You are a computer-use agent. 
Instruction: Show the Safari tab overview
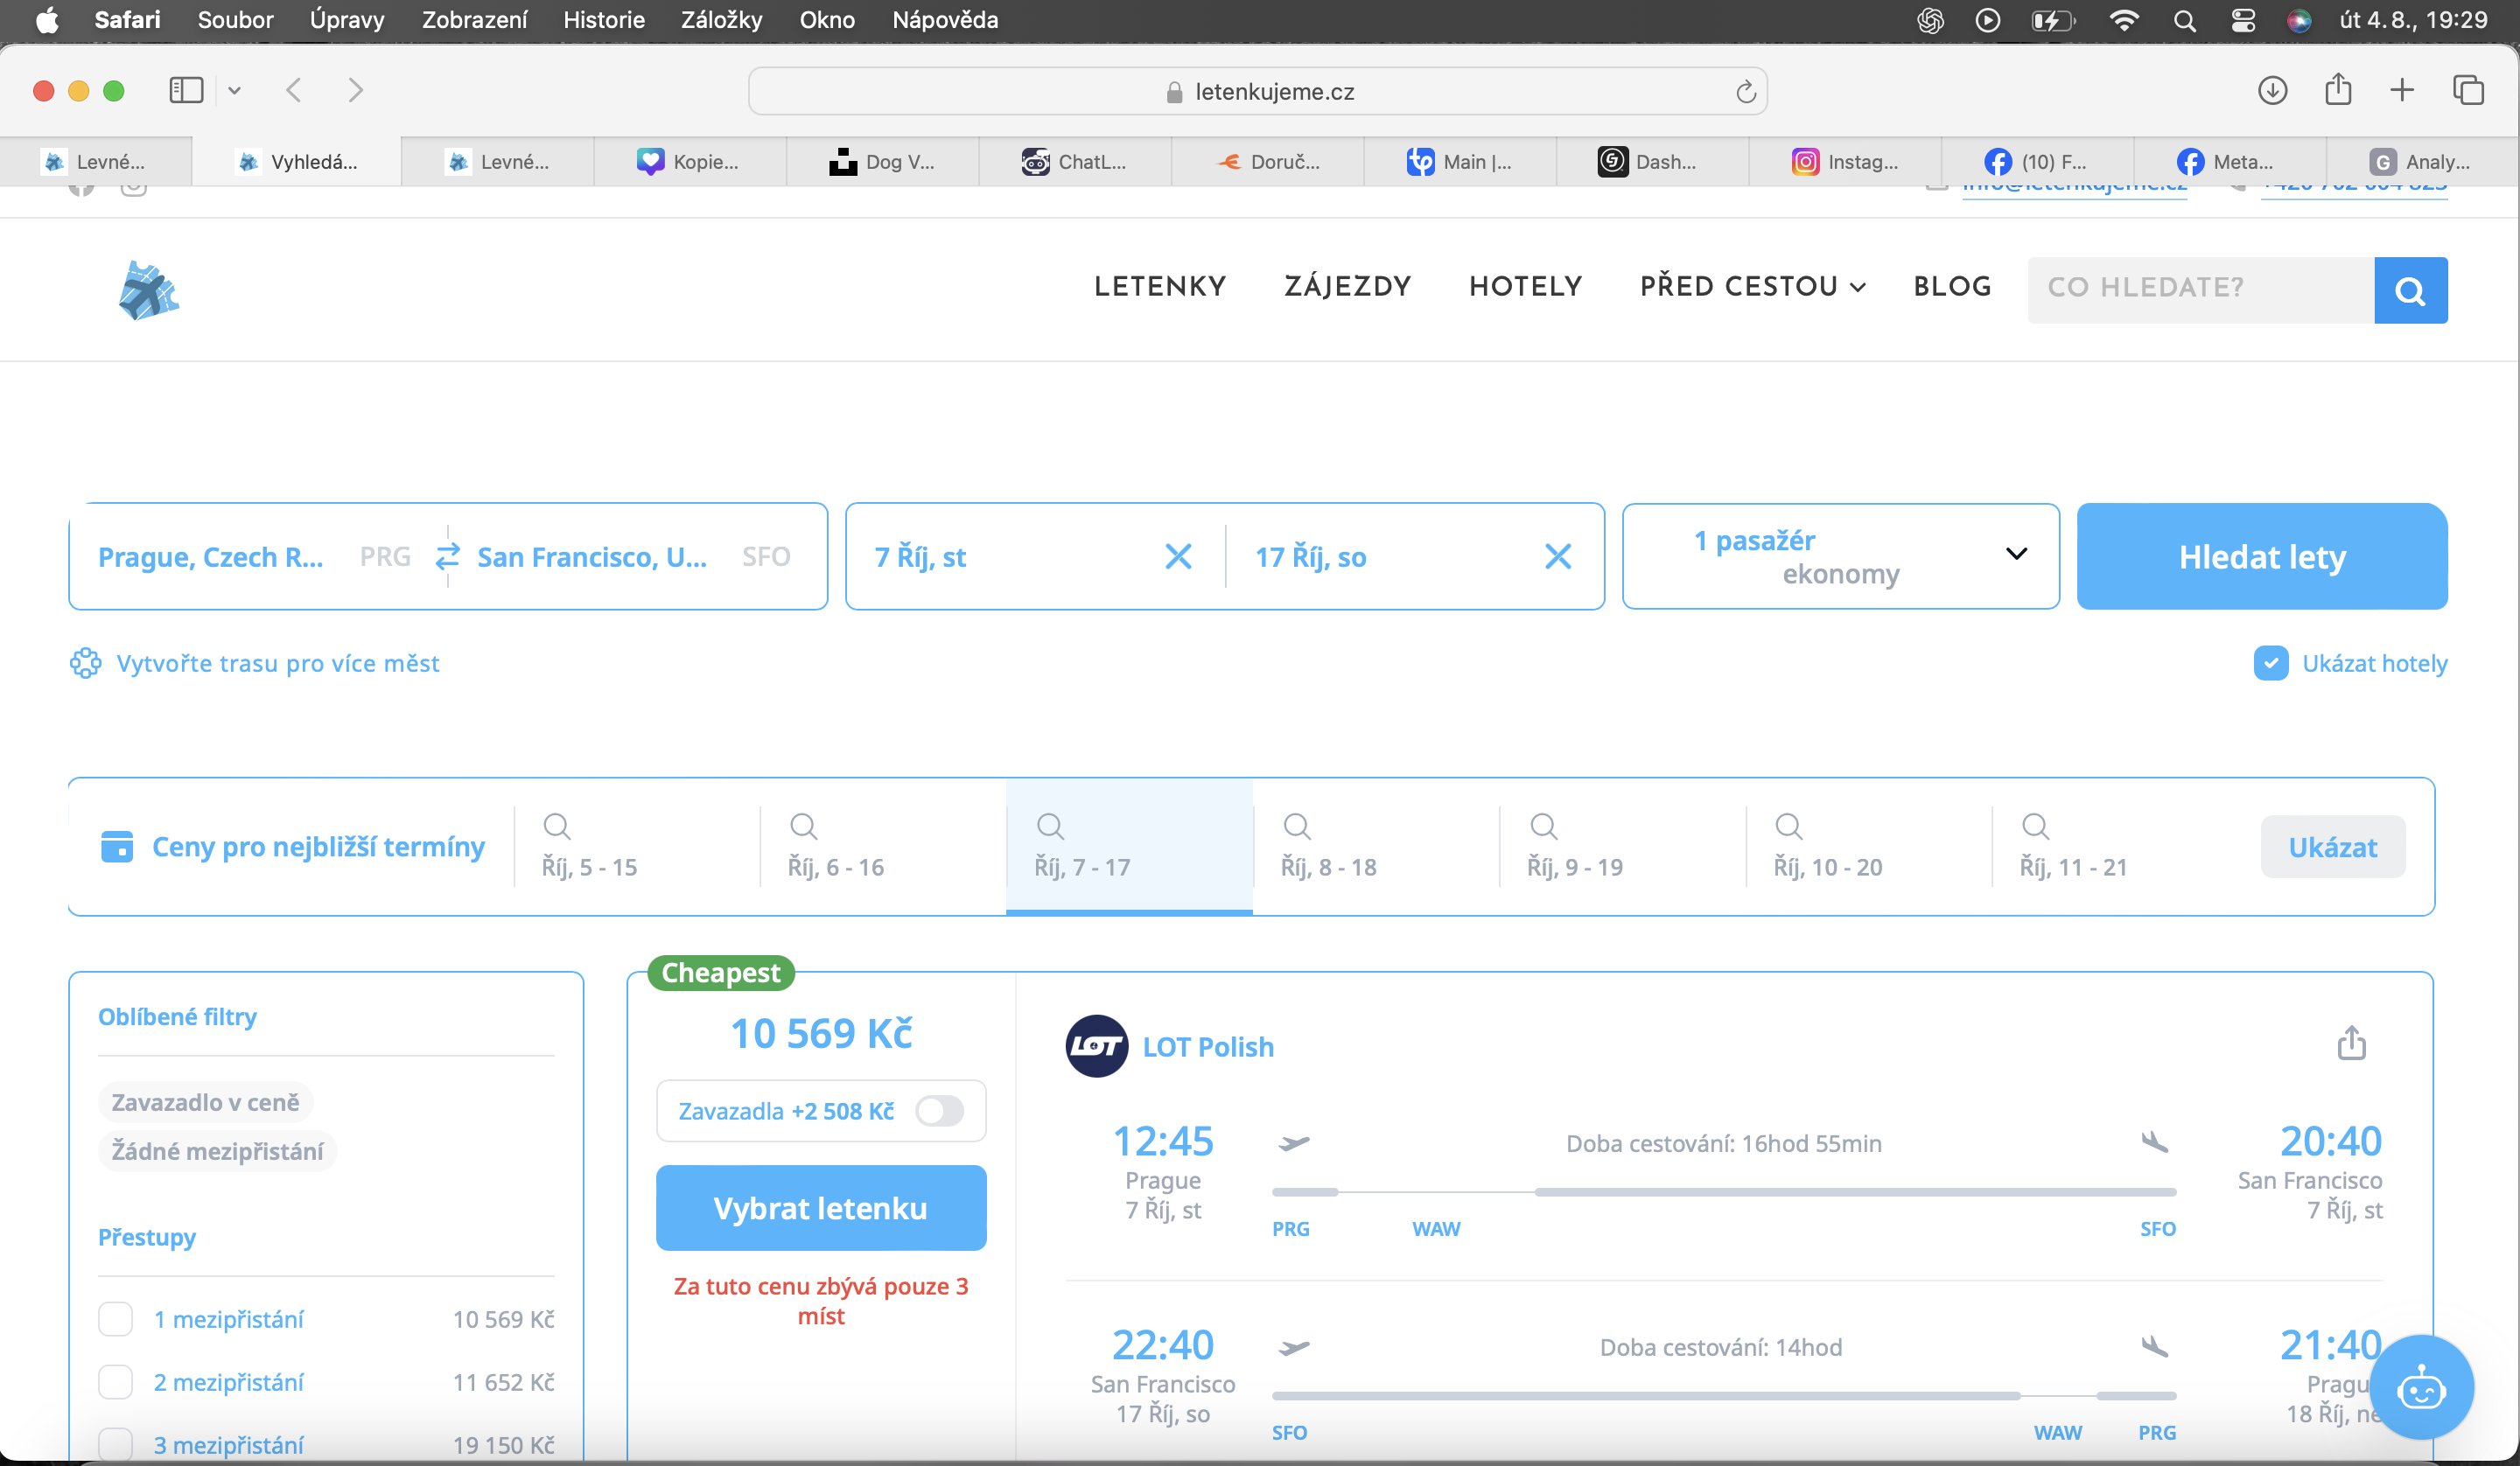pos(2468,90)
